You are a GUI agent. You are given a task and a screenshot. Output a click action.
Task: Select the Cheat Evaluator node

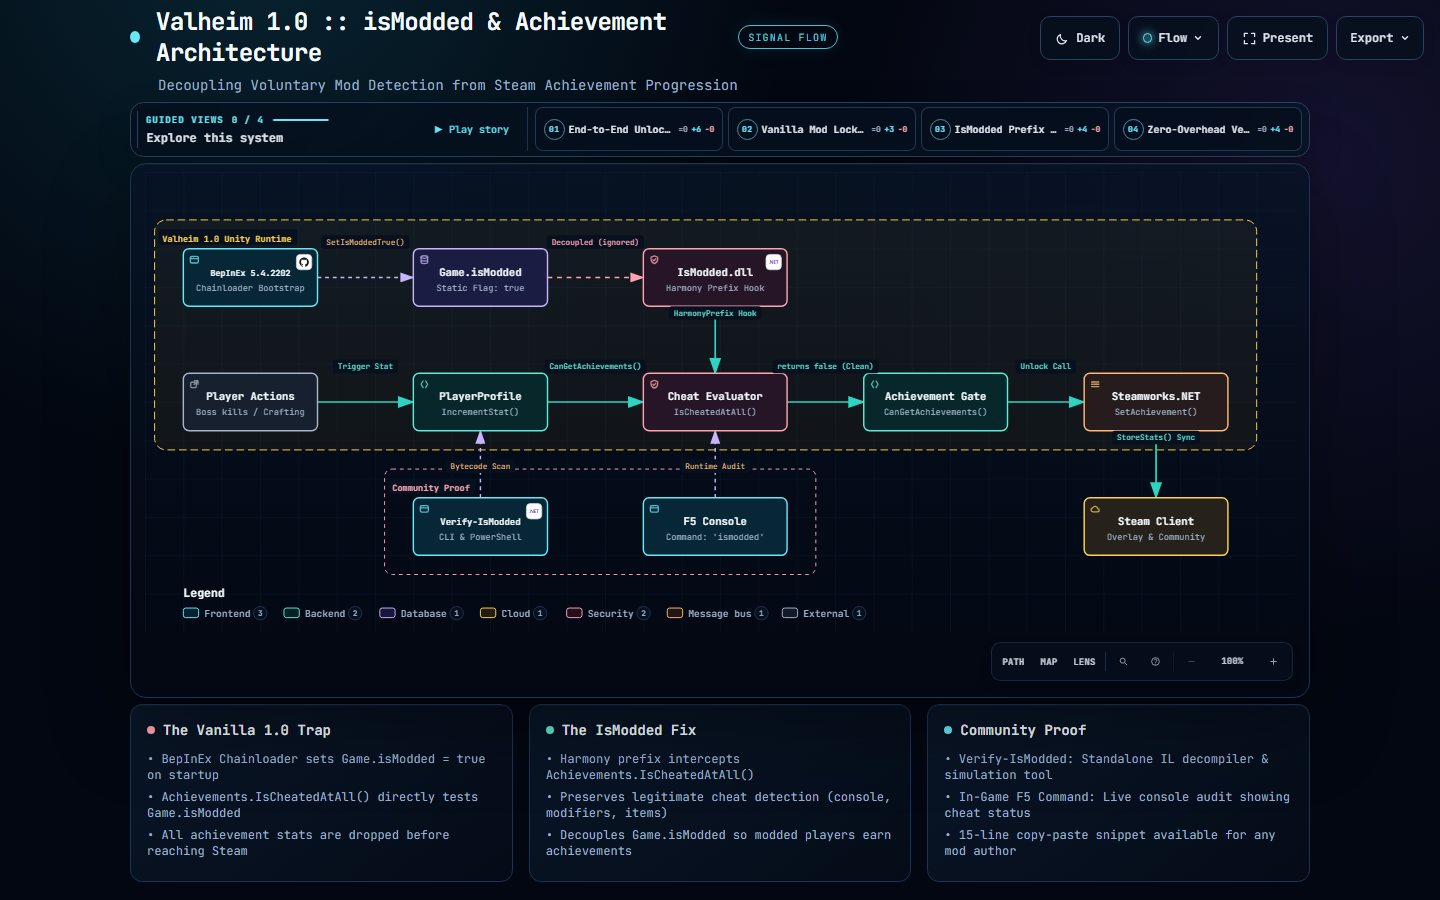pyautogui.click(x=715, y=402)
